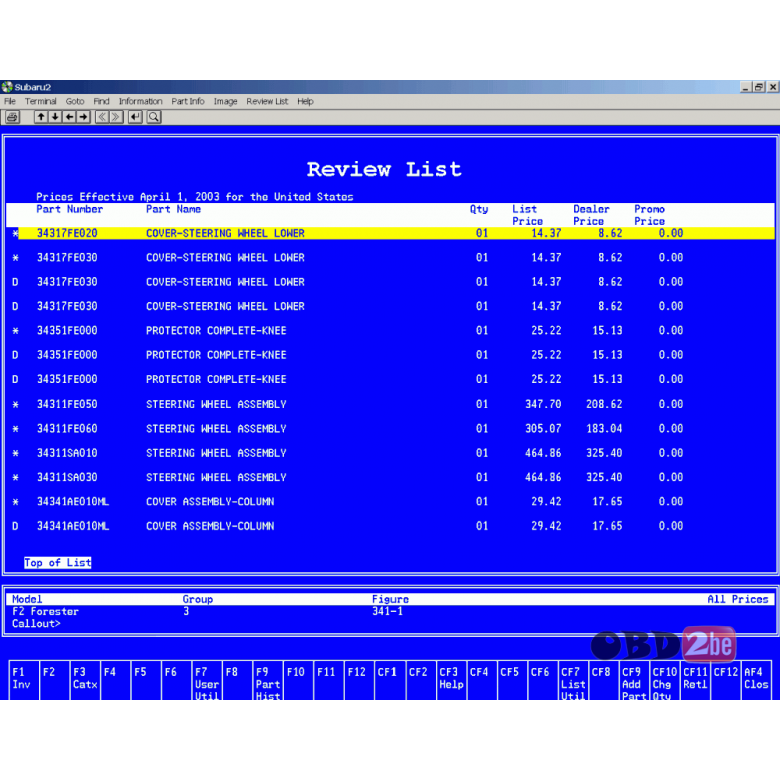The image size is (780, 780).
Task: Click the double left chevron page button
Action: [x=102, y=117]
